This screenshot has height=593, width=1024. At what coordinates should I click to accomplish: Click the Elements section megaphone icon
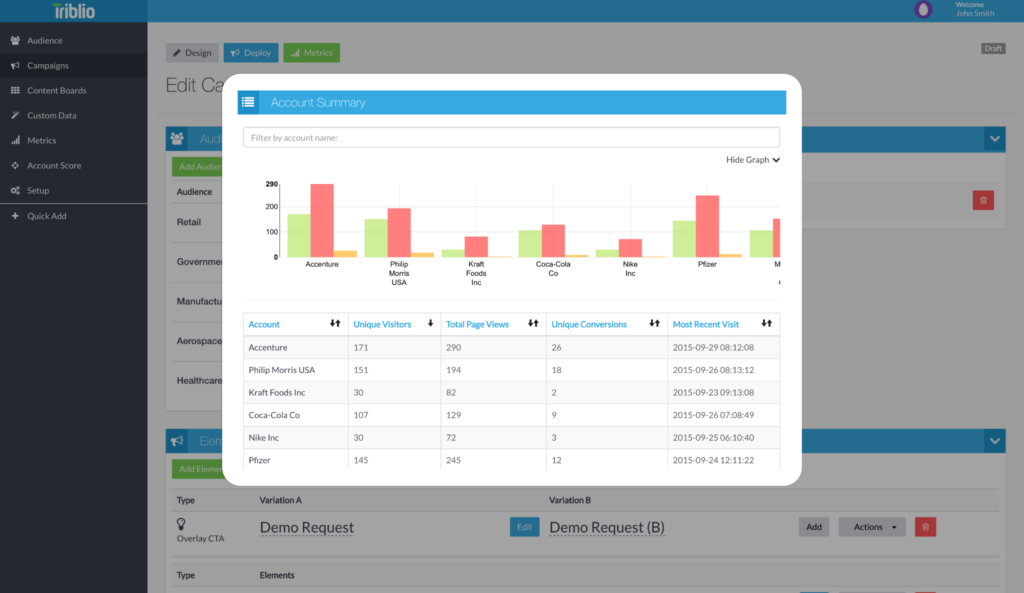[177, 441]
